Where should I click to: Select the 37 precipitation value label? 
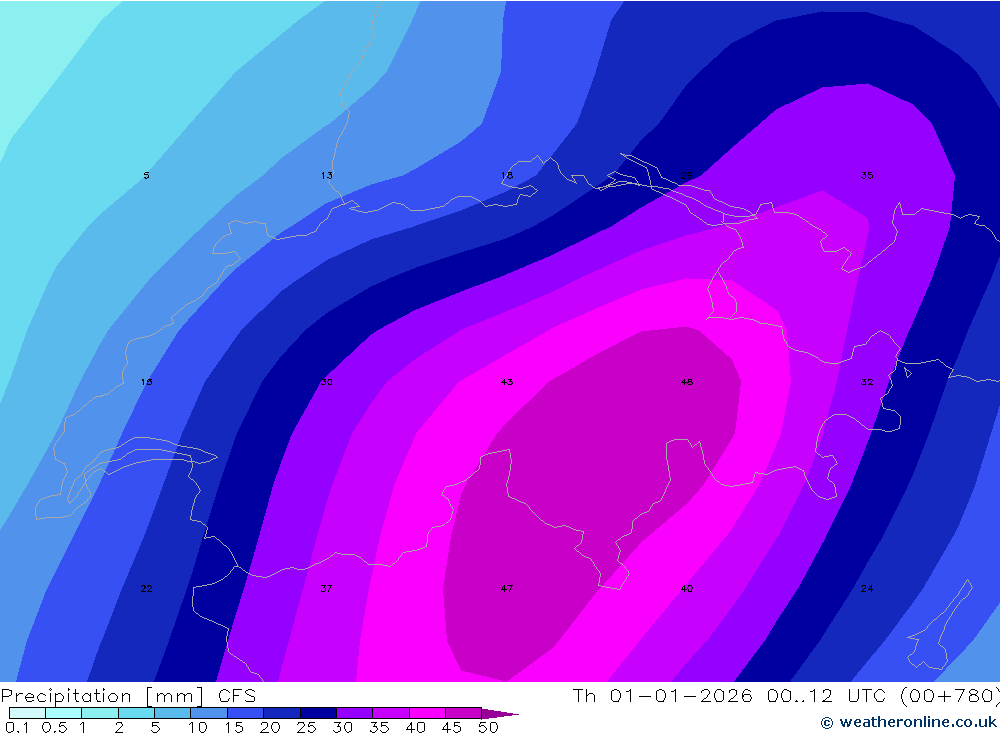point(326,589)
